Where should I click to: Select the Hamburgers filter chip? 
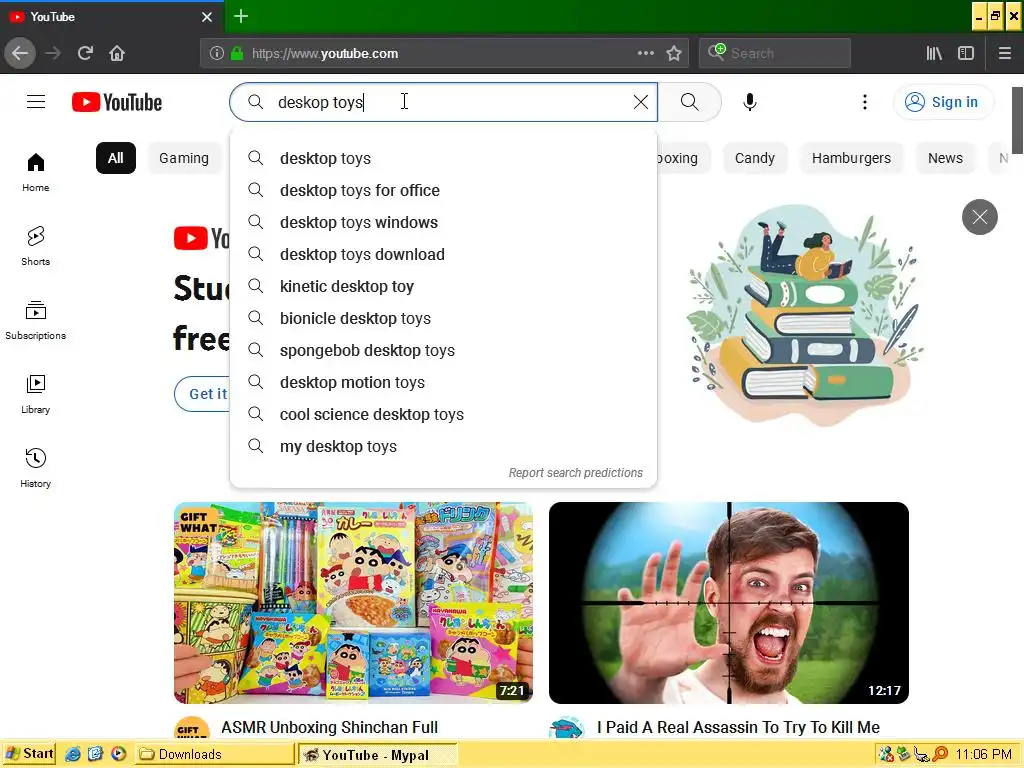point(852,158)
